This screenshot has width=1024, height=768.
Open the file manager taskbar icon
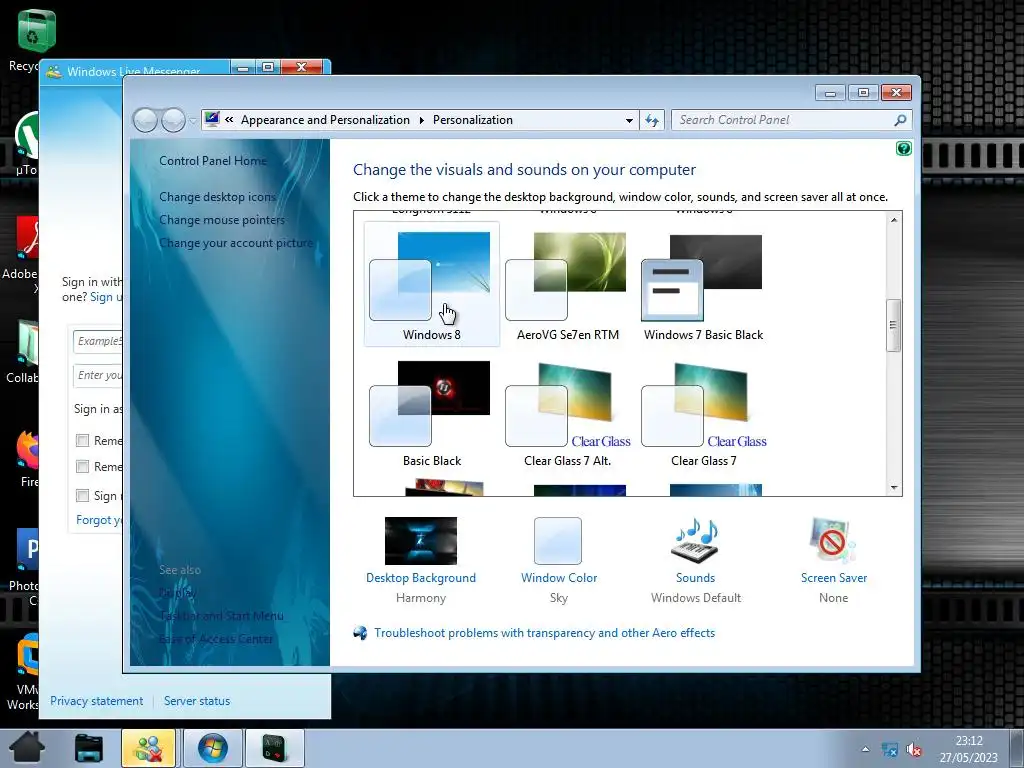[88, 748]
